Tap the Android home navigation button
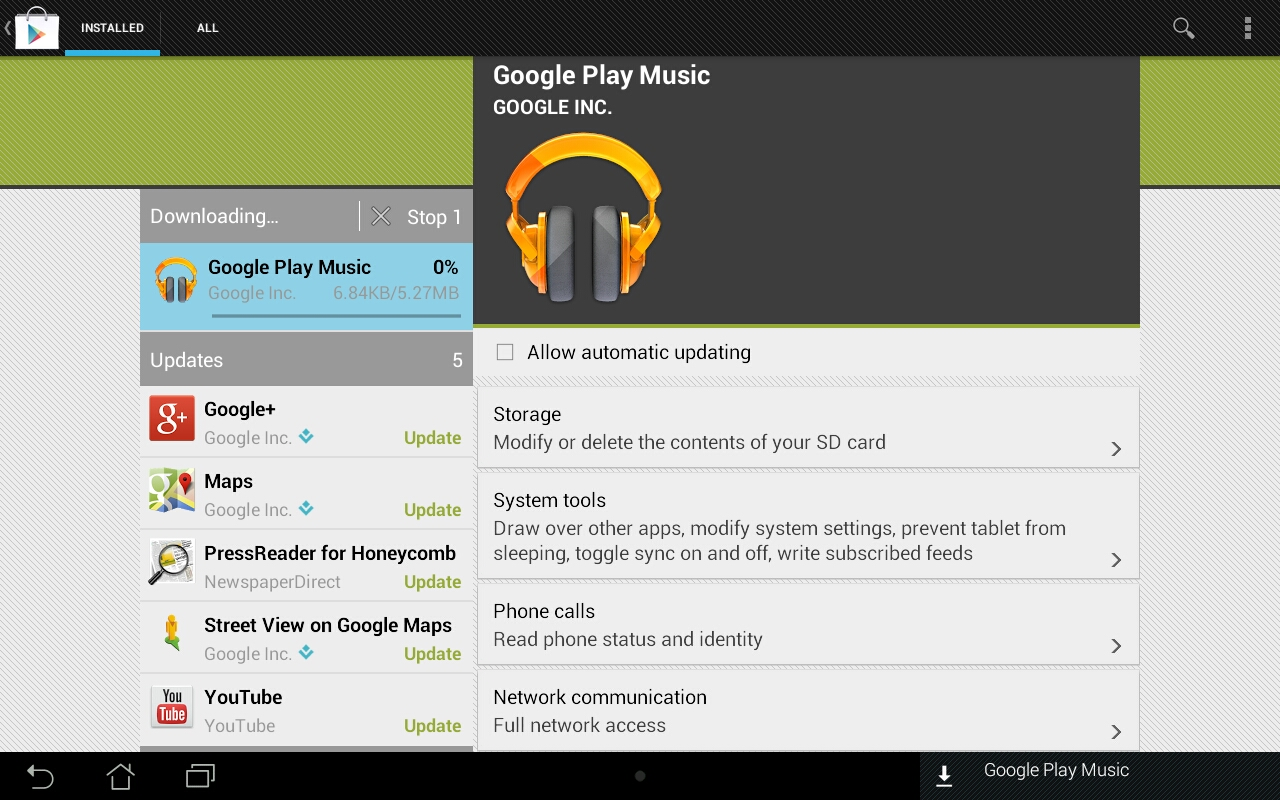1280x800 pixels. (x=120, y=776)
